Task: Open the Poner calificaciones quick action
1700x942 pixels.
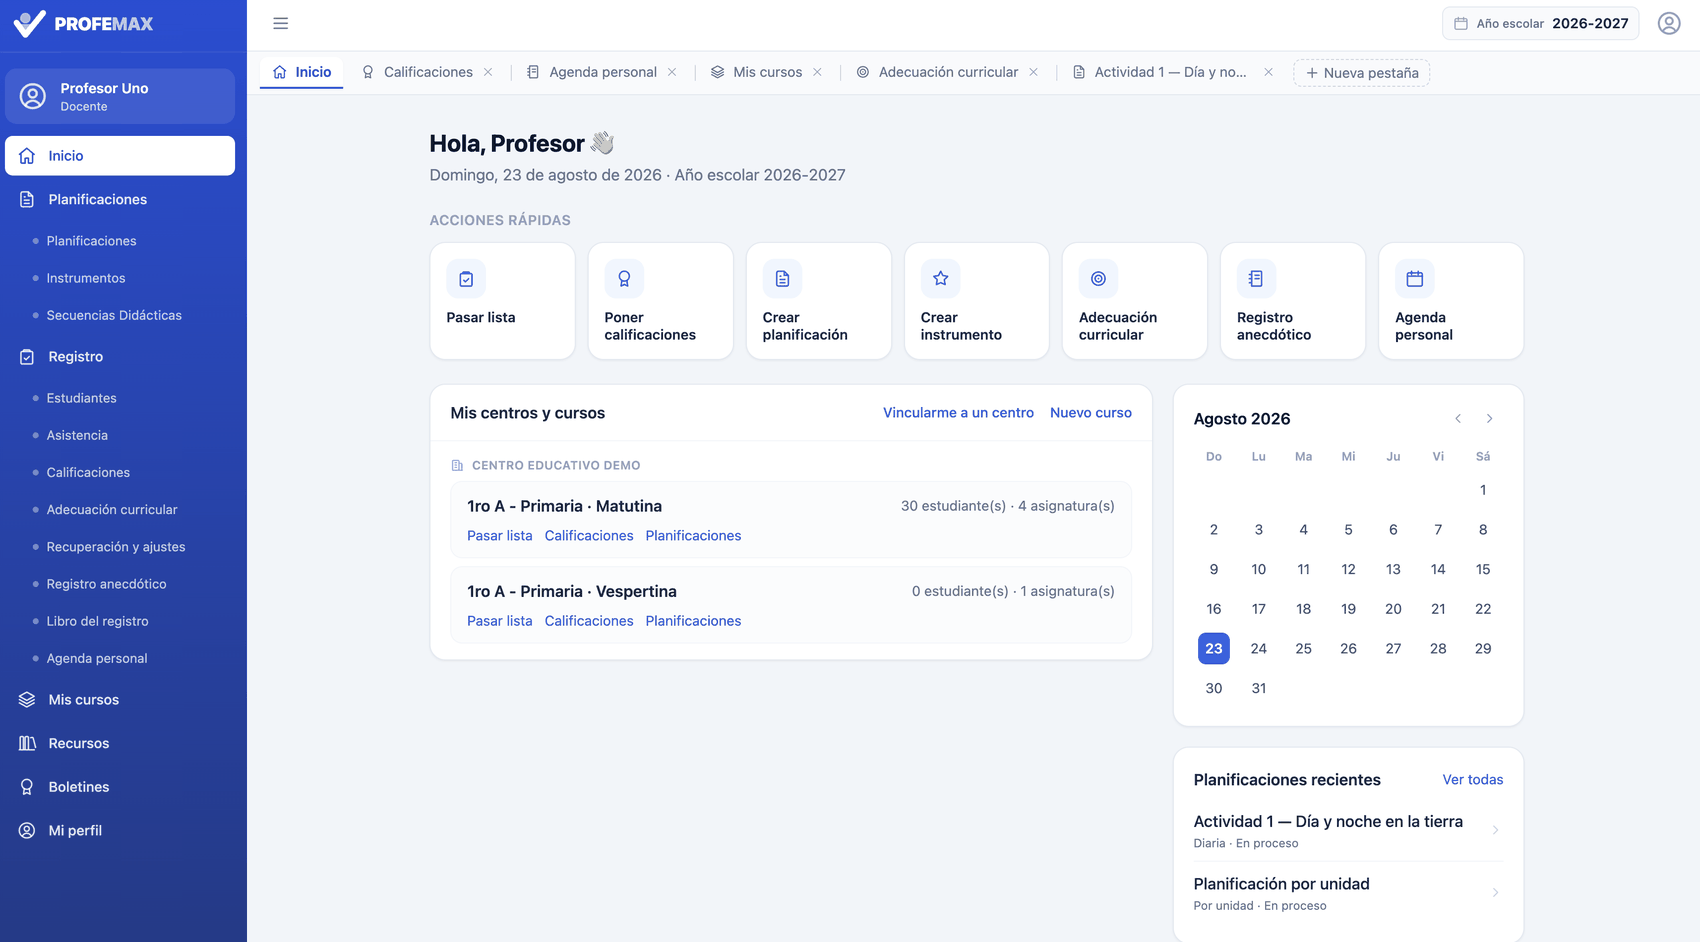Action: pyautogui.click(x=660, y=301)
